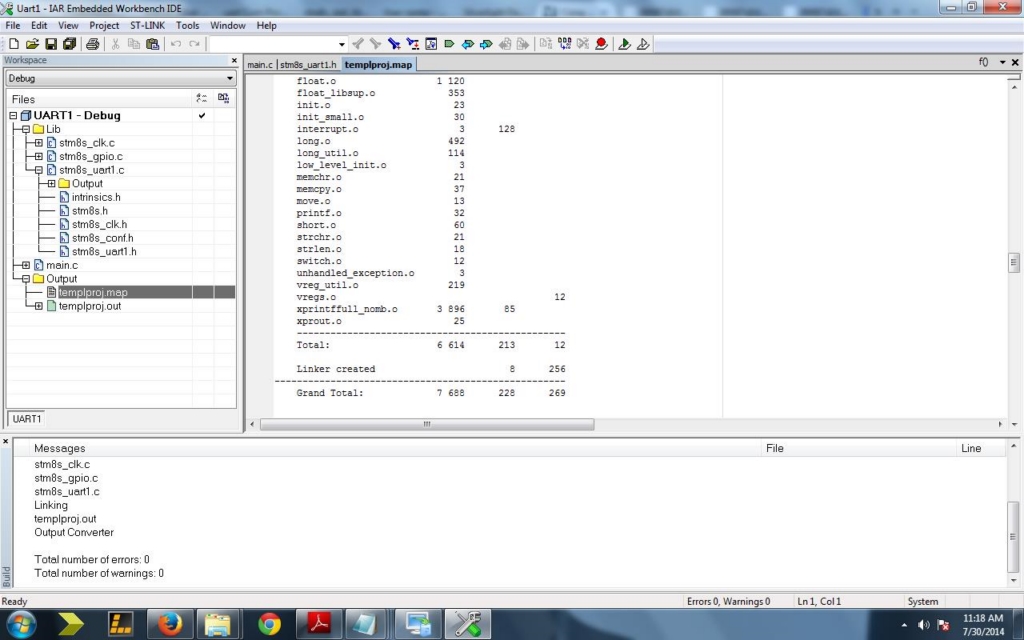Close the Workspace panel with its X
The width and height of the screenshot is (1024, 640).
click(234, 60)
